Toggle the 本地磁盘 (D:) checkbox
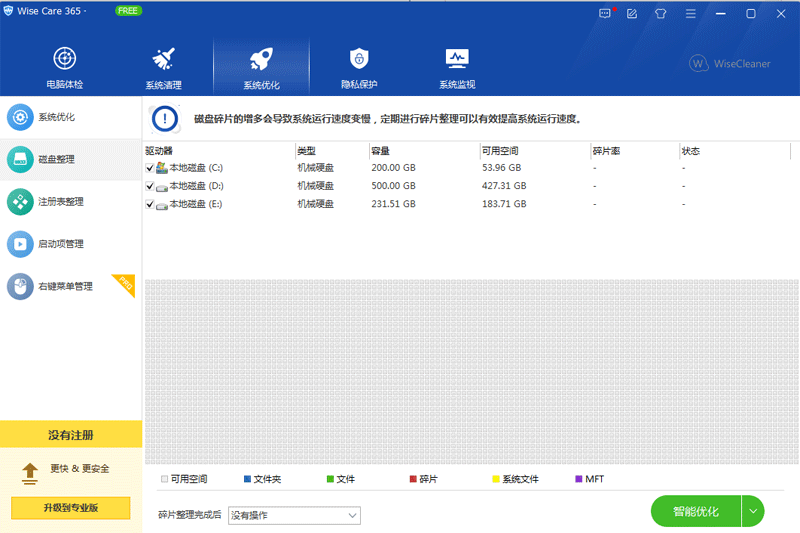 [x=150, y=186]
